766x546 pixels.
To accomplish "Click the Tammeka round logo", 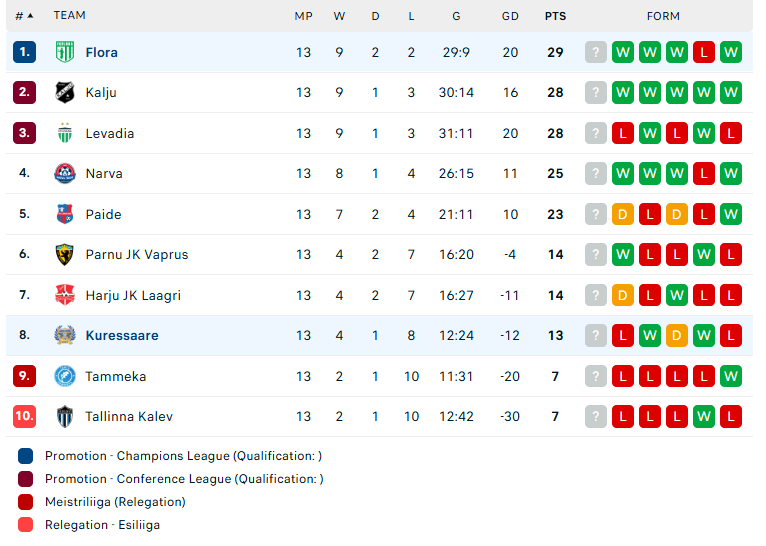I will tap(64, 376).
